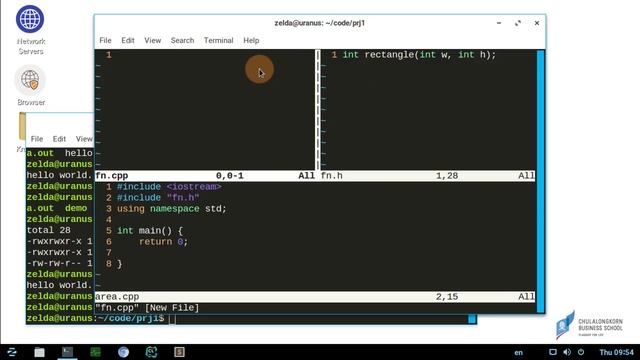Open the volume control in the tray
The image size is (640, 360).
coord(567,352)
